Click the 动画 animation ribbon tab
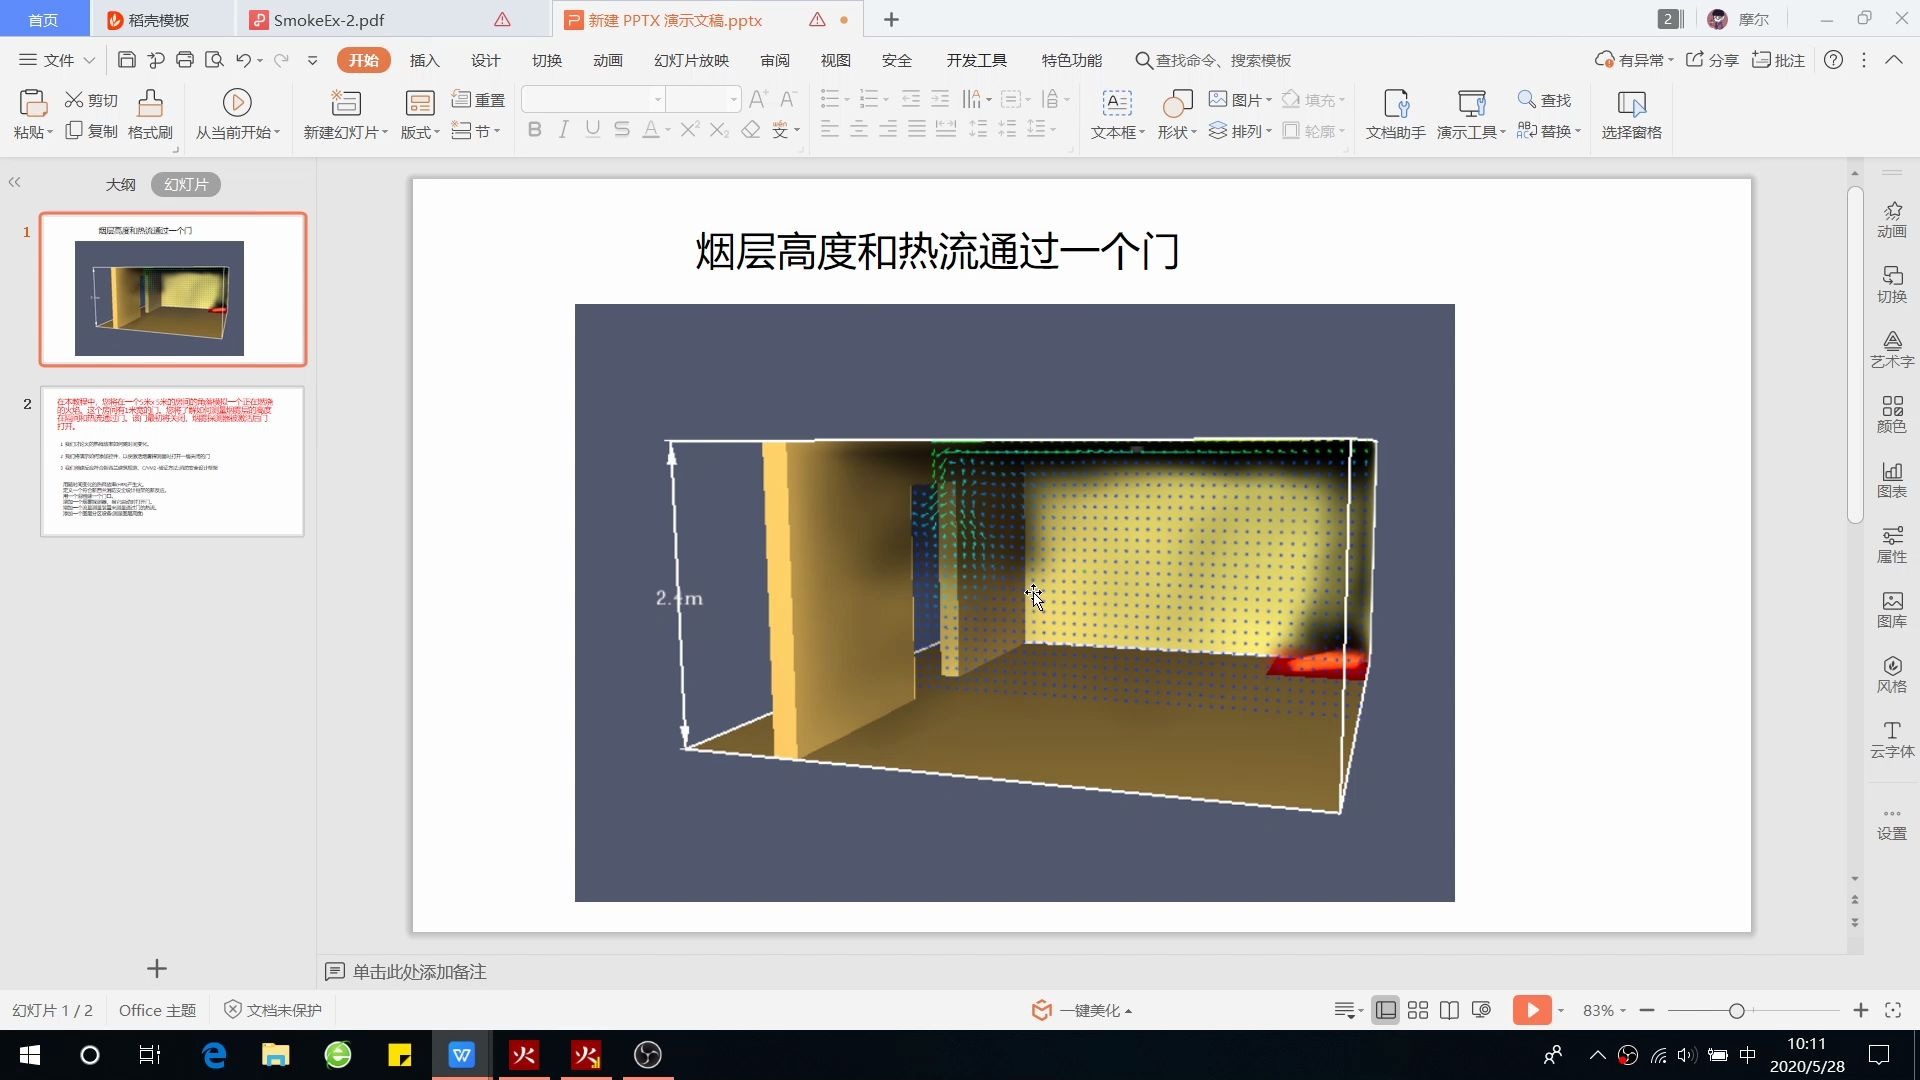 (x=608, y=61)
